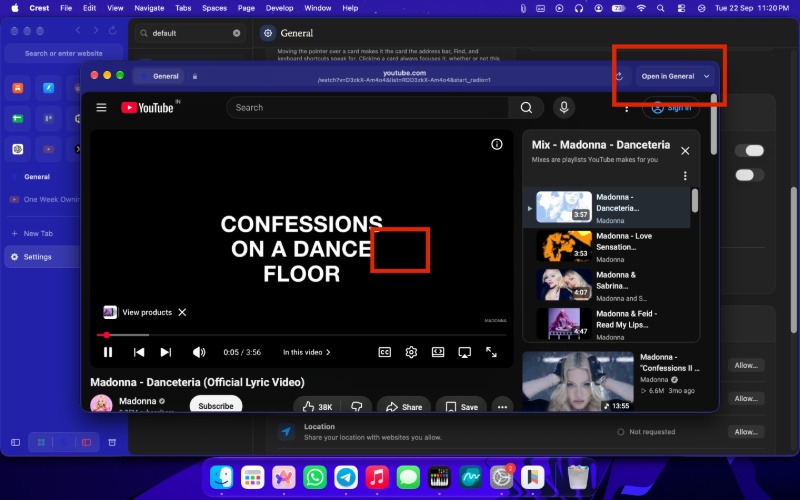The image size is (800, 500).
Task: Open the YouTube hamburger guide menu
Action: click(x=101, y=108)
